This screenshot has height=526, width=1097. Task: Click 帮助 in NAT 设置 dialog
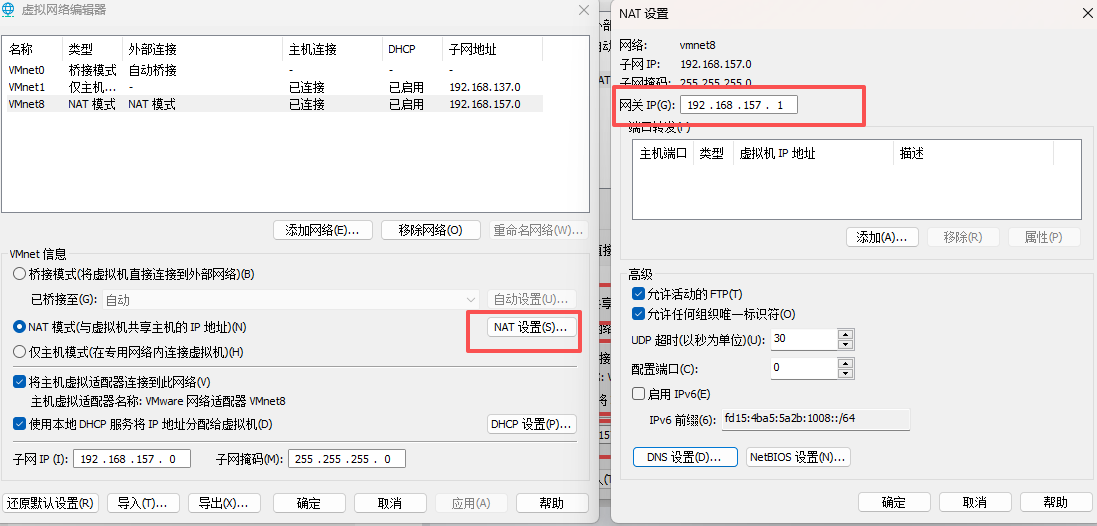click(1056, 503)
